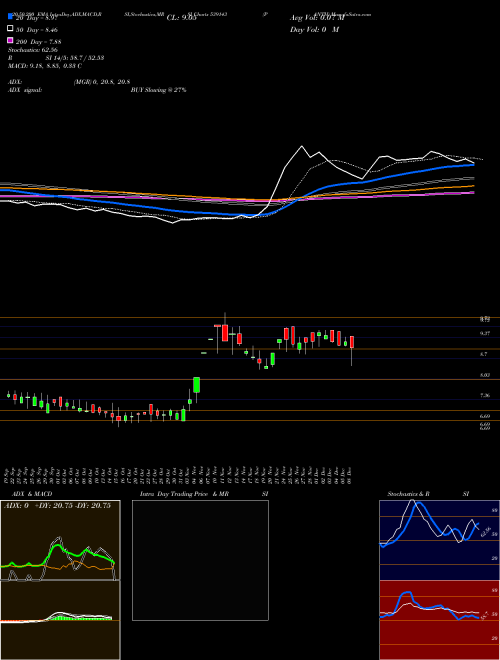Click the '(MGR) 0, 20.8, 20.8' ADX values
The width and height of the screenshot is (500, 660).
[x=101, y=82]
